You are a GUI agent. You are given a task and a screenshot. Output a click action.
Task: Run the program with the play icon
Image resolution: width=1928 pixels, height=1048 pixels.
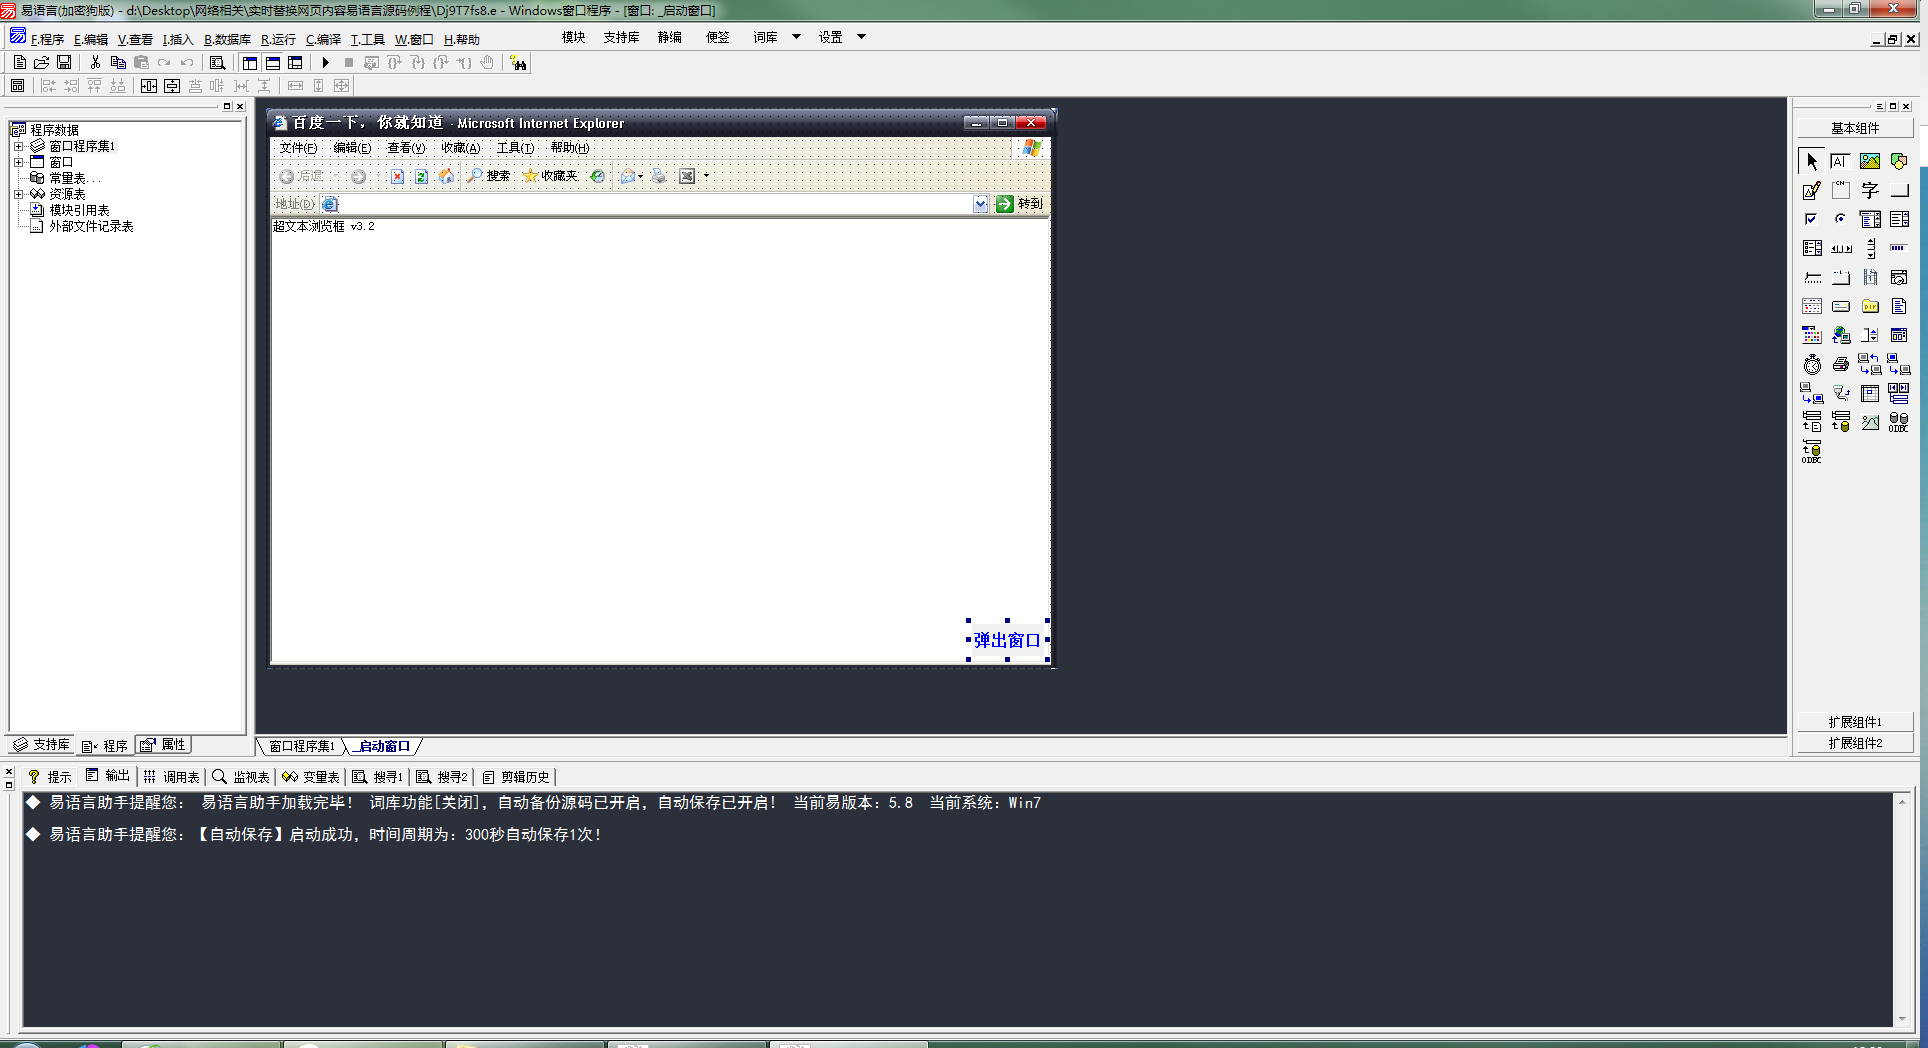[x=325, y=62]
